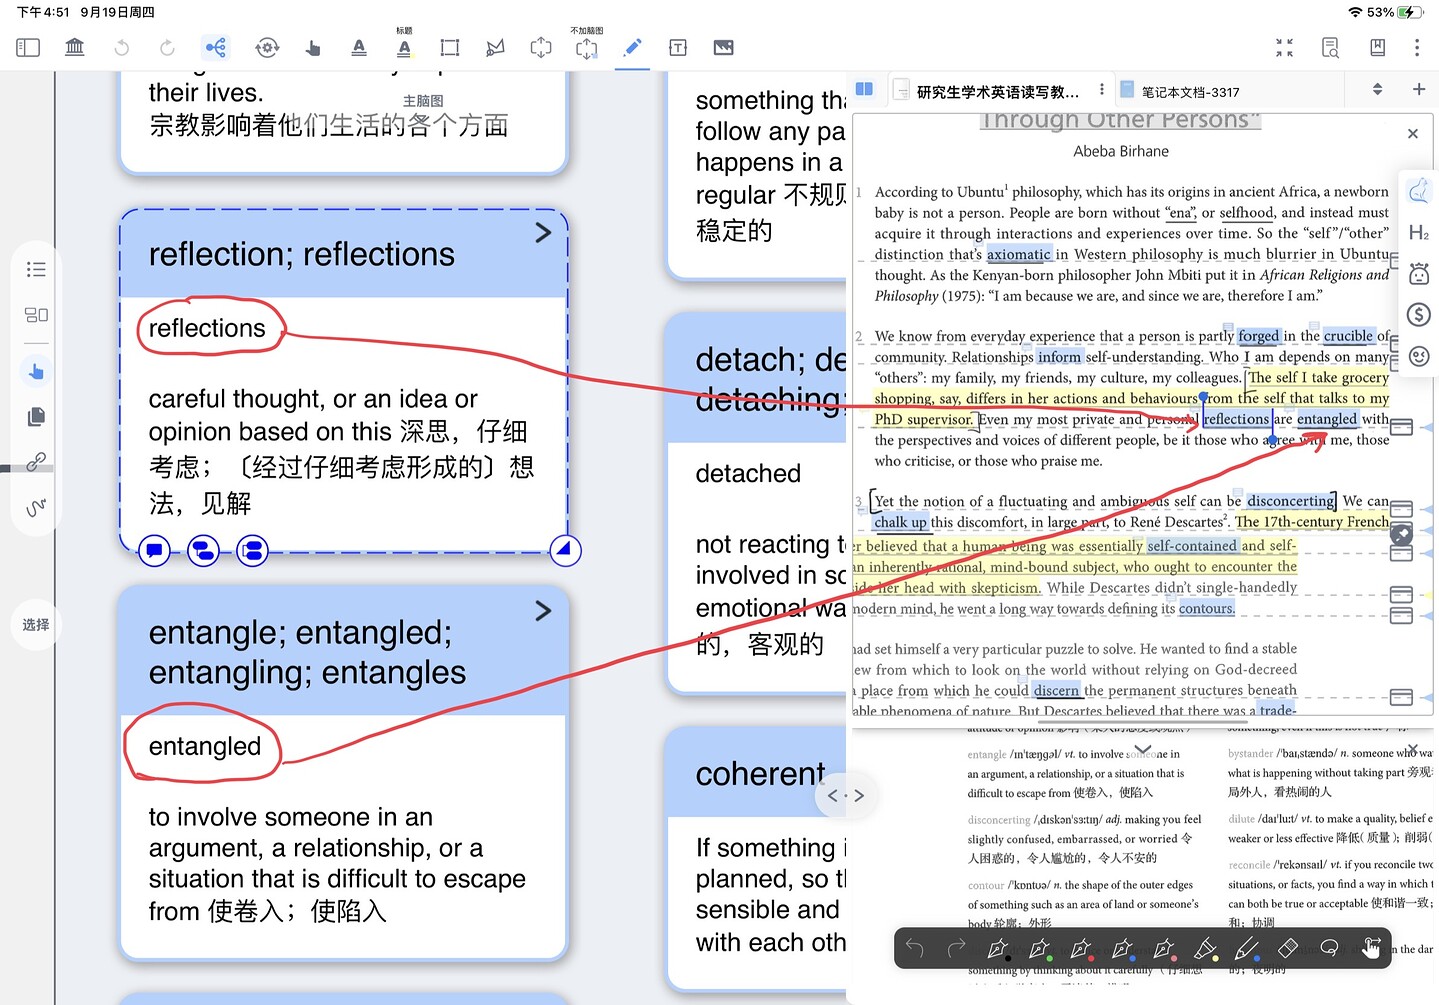
Task: Select the image insert tool
Action: pyautogui.click(x=724, y=47)
